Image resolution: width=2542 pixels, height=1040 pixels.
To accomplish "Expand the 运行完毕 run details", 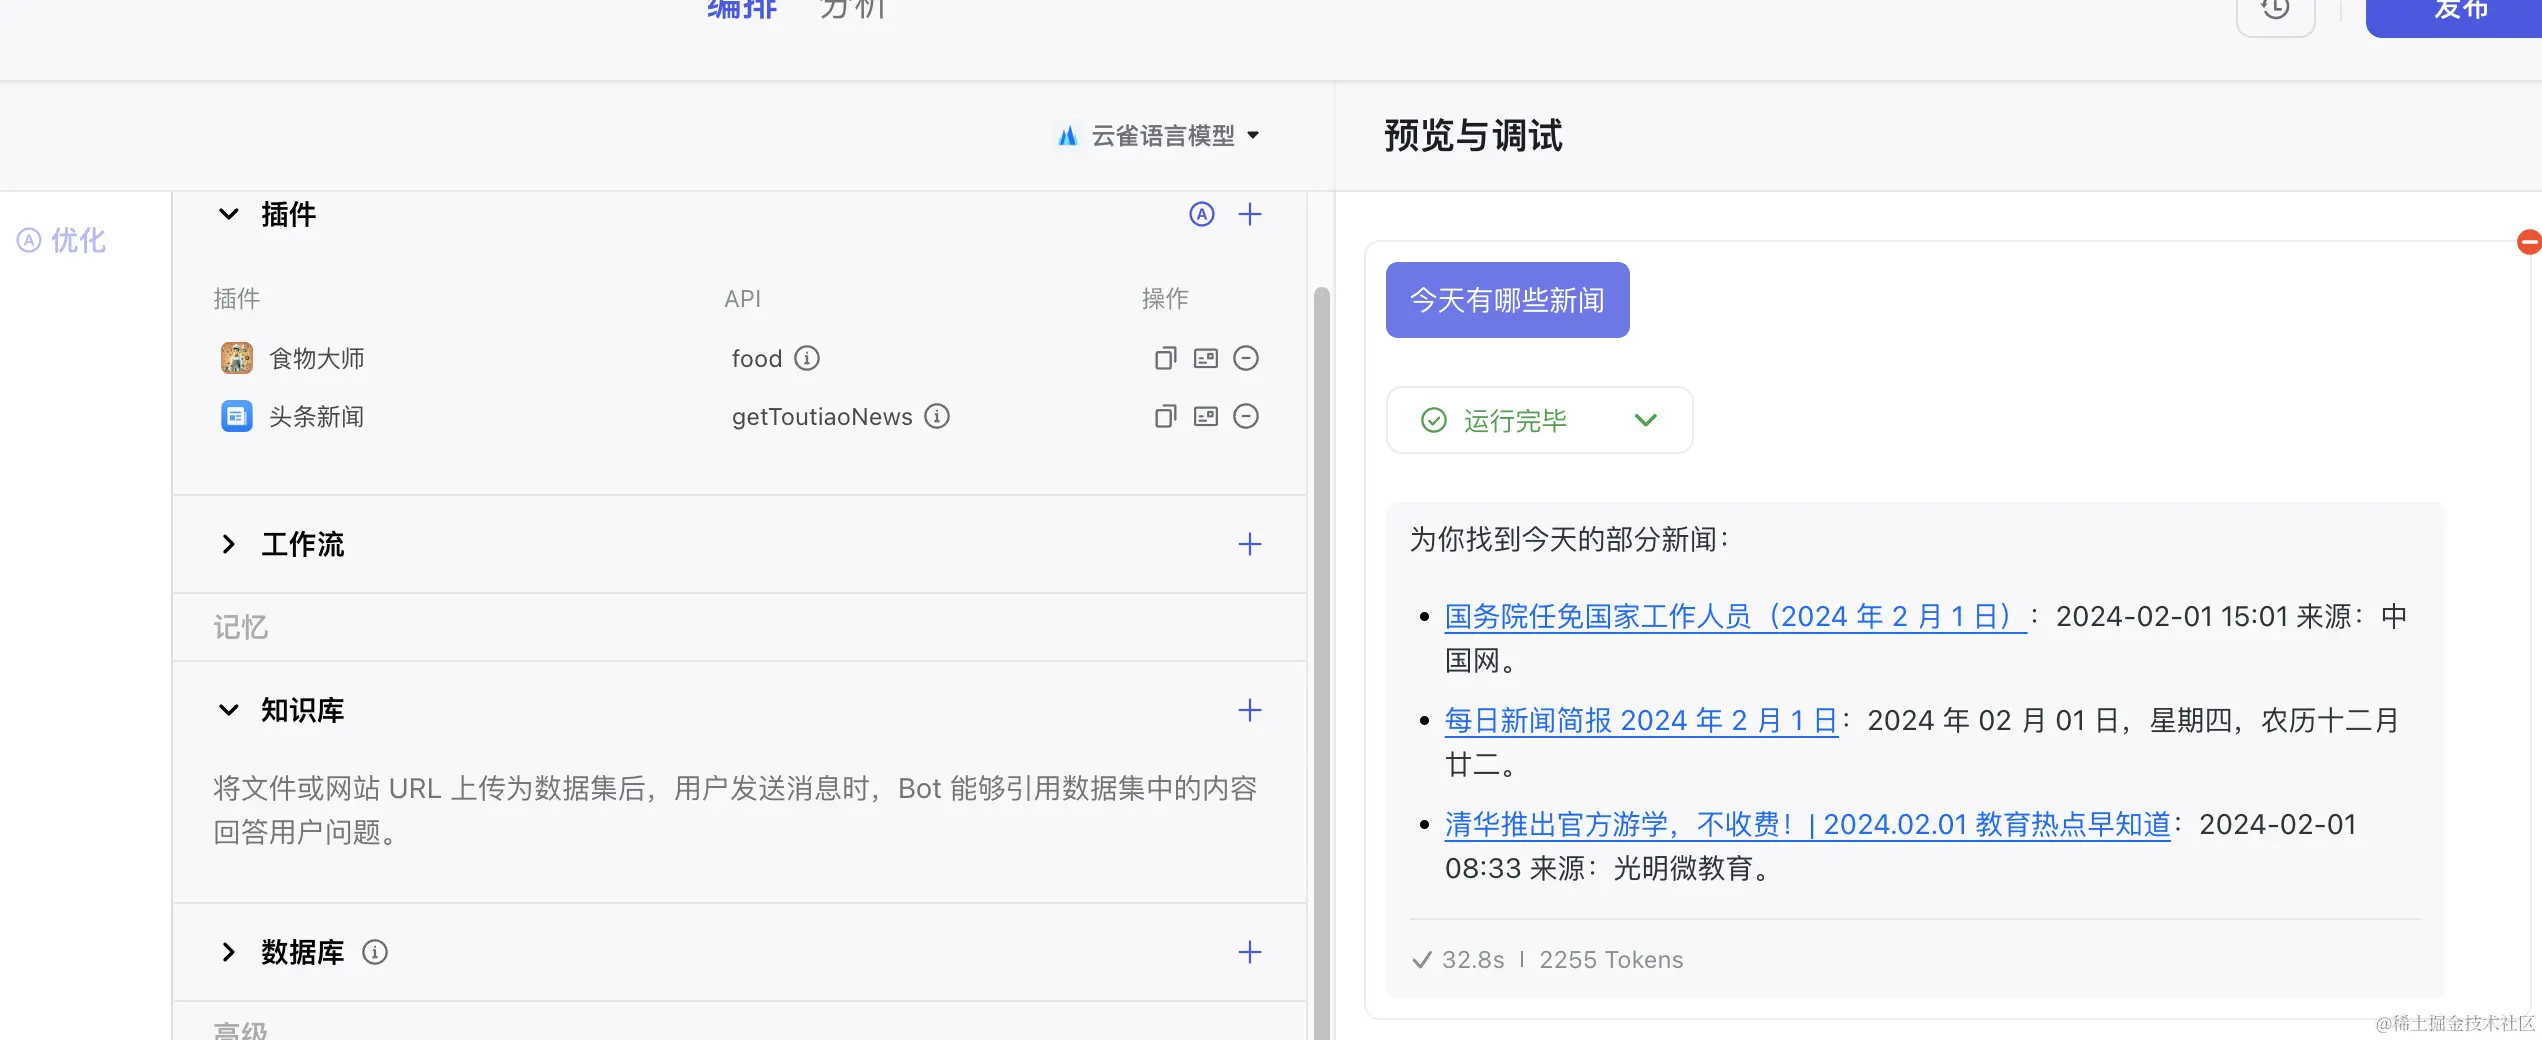I will pos(1646,420).
